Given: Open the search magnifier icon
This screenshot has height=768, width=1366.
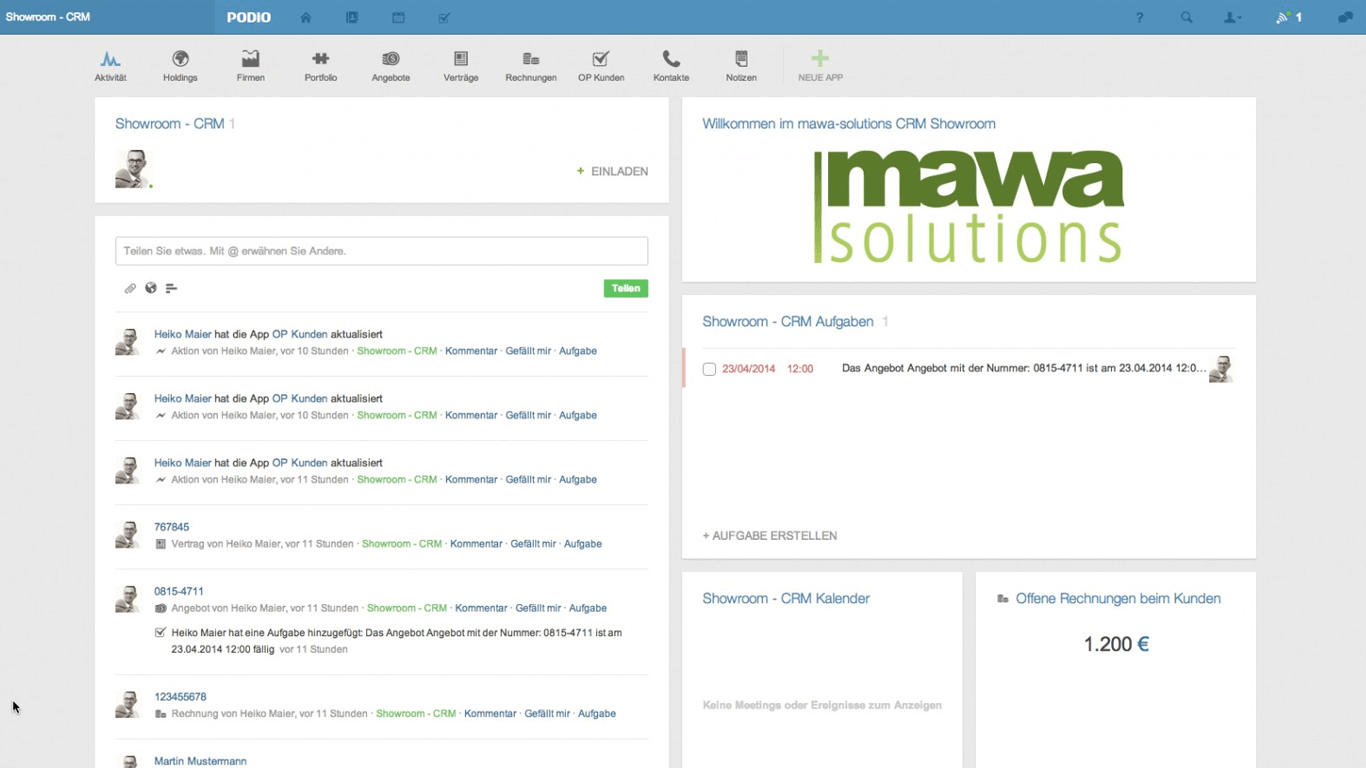Looking at the screenshot, I should pos(1186,18).
